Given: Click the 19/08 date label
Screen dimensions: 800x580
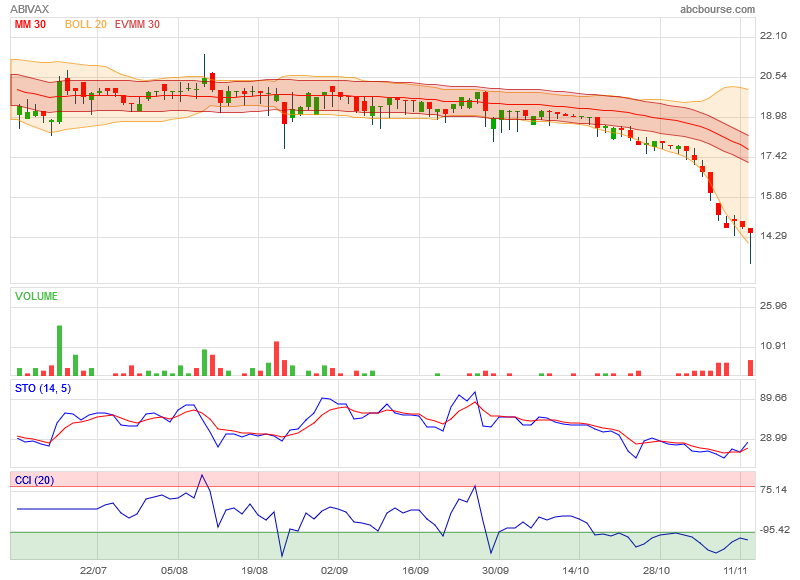Looking at the screenshot, I should click(x=254, y=570).
